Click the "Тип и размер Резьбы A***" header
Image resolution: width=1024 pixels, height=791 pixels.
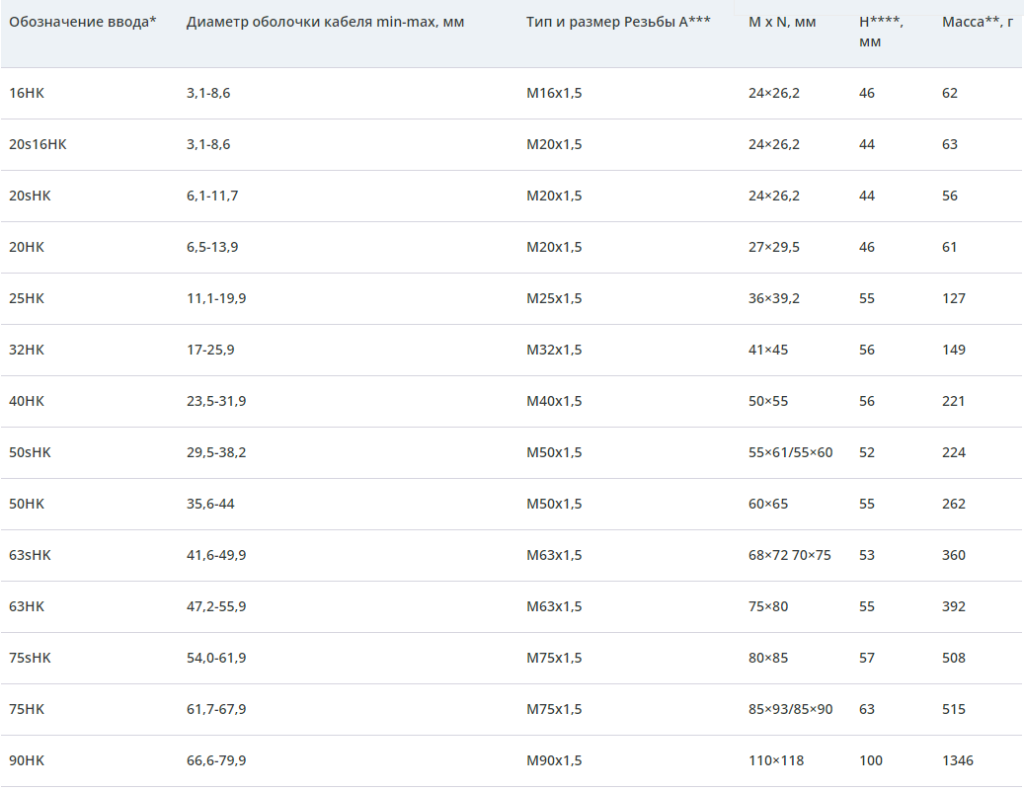pos(618,22)
